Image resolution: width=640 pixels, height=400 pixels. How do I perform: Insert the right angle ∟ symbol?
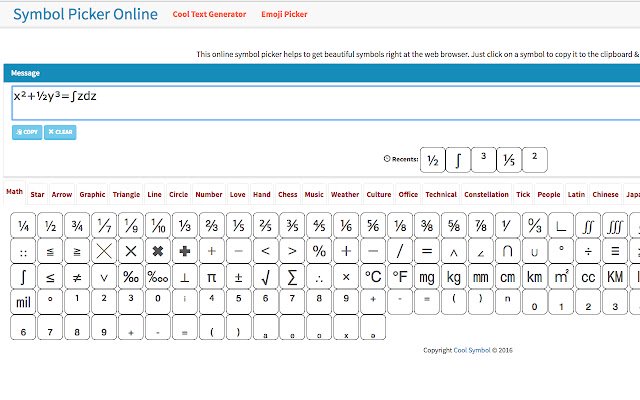pos(561,225)
